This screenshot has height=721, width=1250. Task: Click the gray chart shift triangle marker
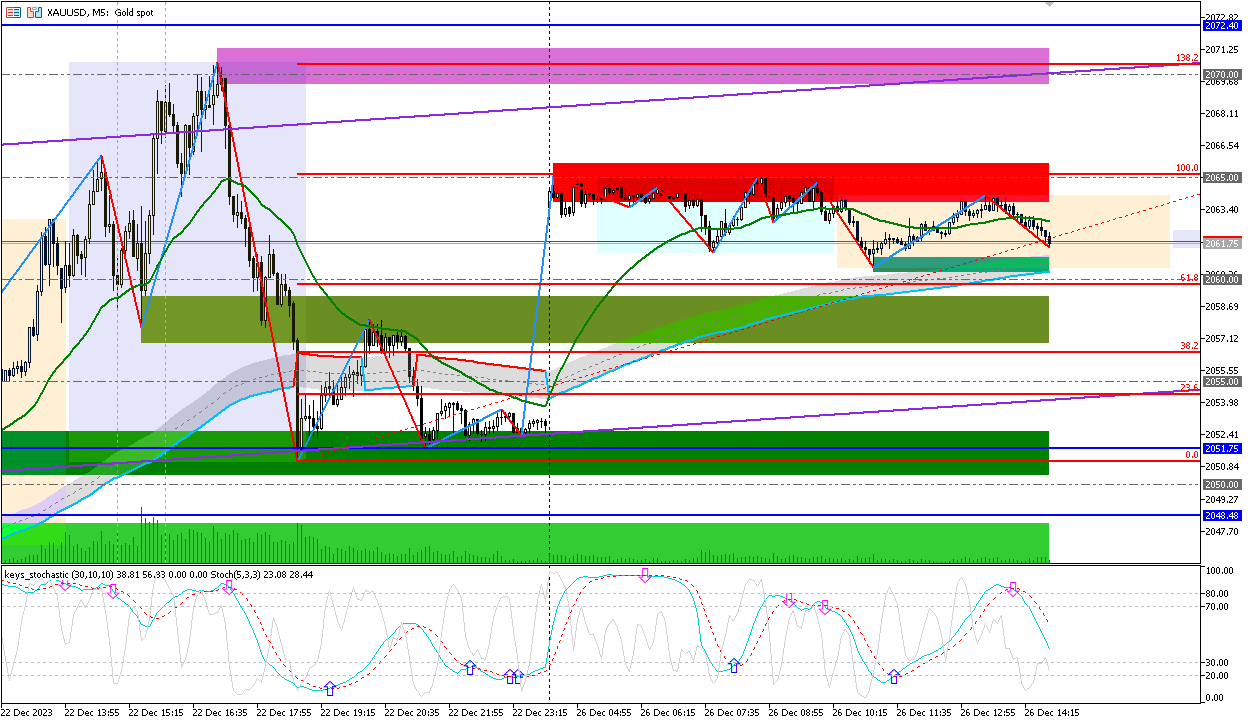coord(1049,5)
